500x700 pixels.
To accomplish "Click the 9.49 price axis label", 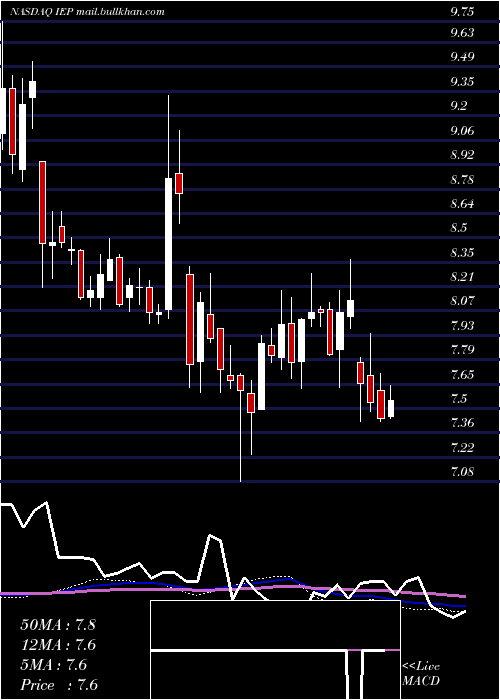I will pos(462,57).
